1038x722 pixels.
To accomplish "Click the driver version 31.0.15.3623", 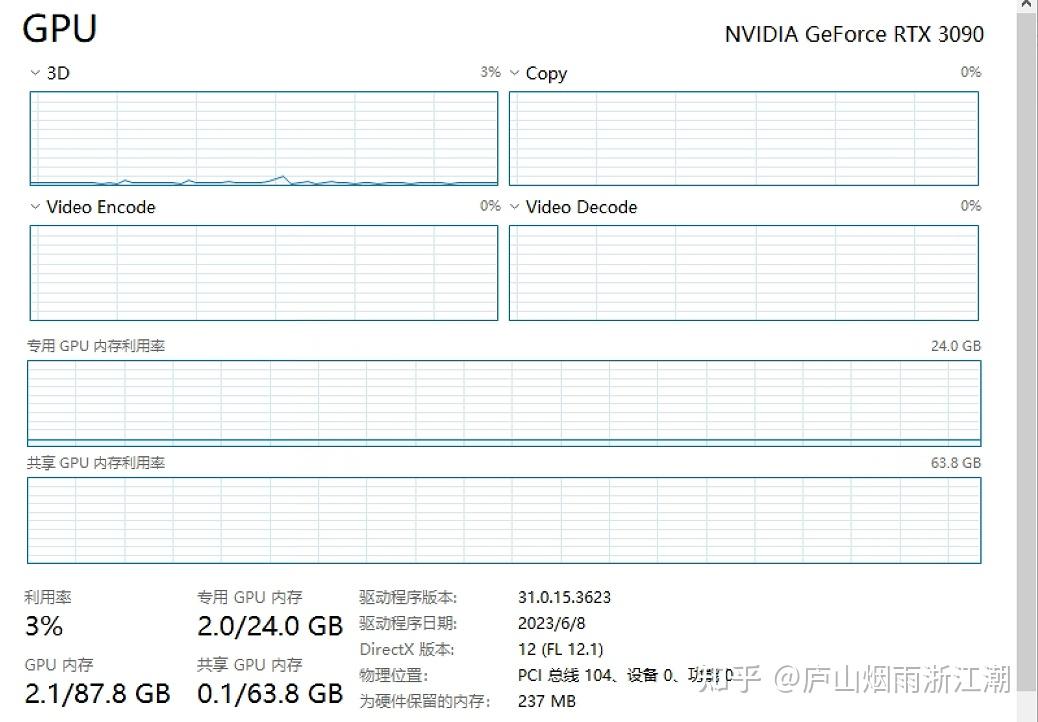I will pyautogui.click(x=564, y=598).
